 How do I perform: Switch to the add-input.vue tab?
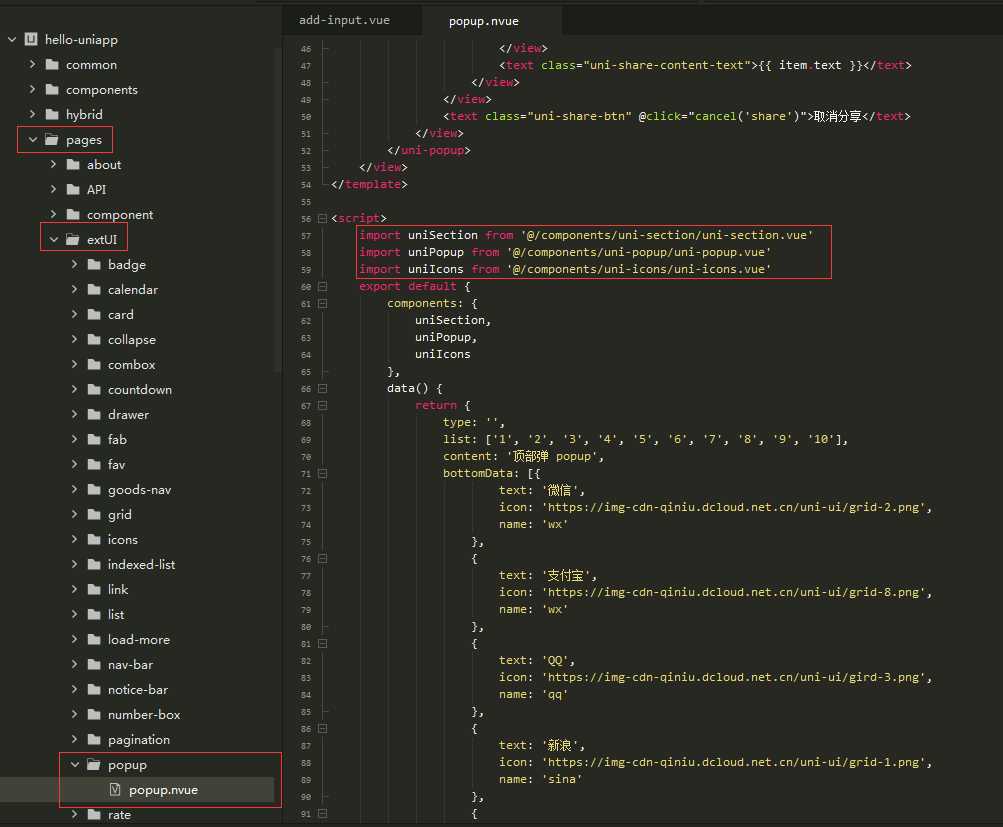344,20
